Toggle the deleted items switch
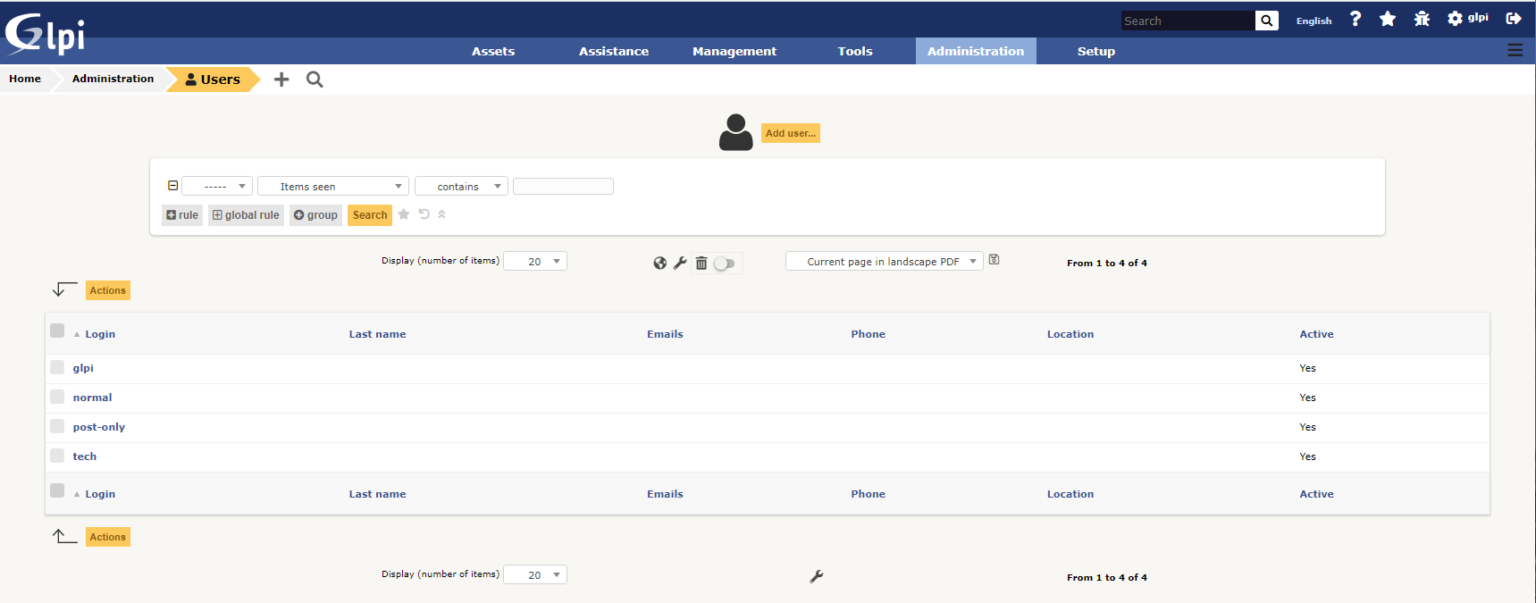Screen dimensions: 1536x603 (x=724, y=263)
